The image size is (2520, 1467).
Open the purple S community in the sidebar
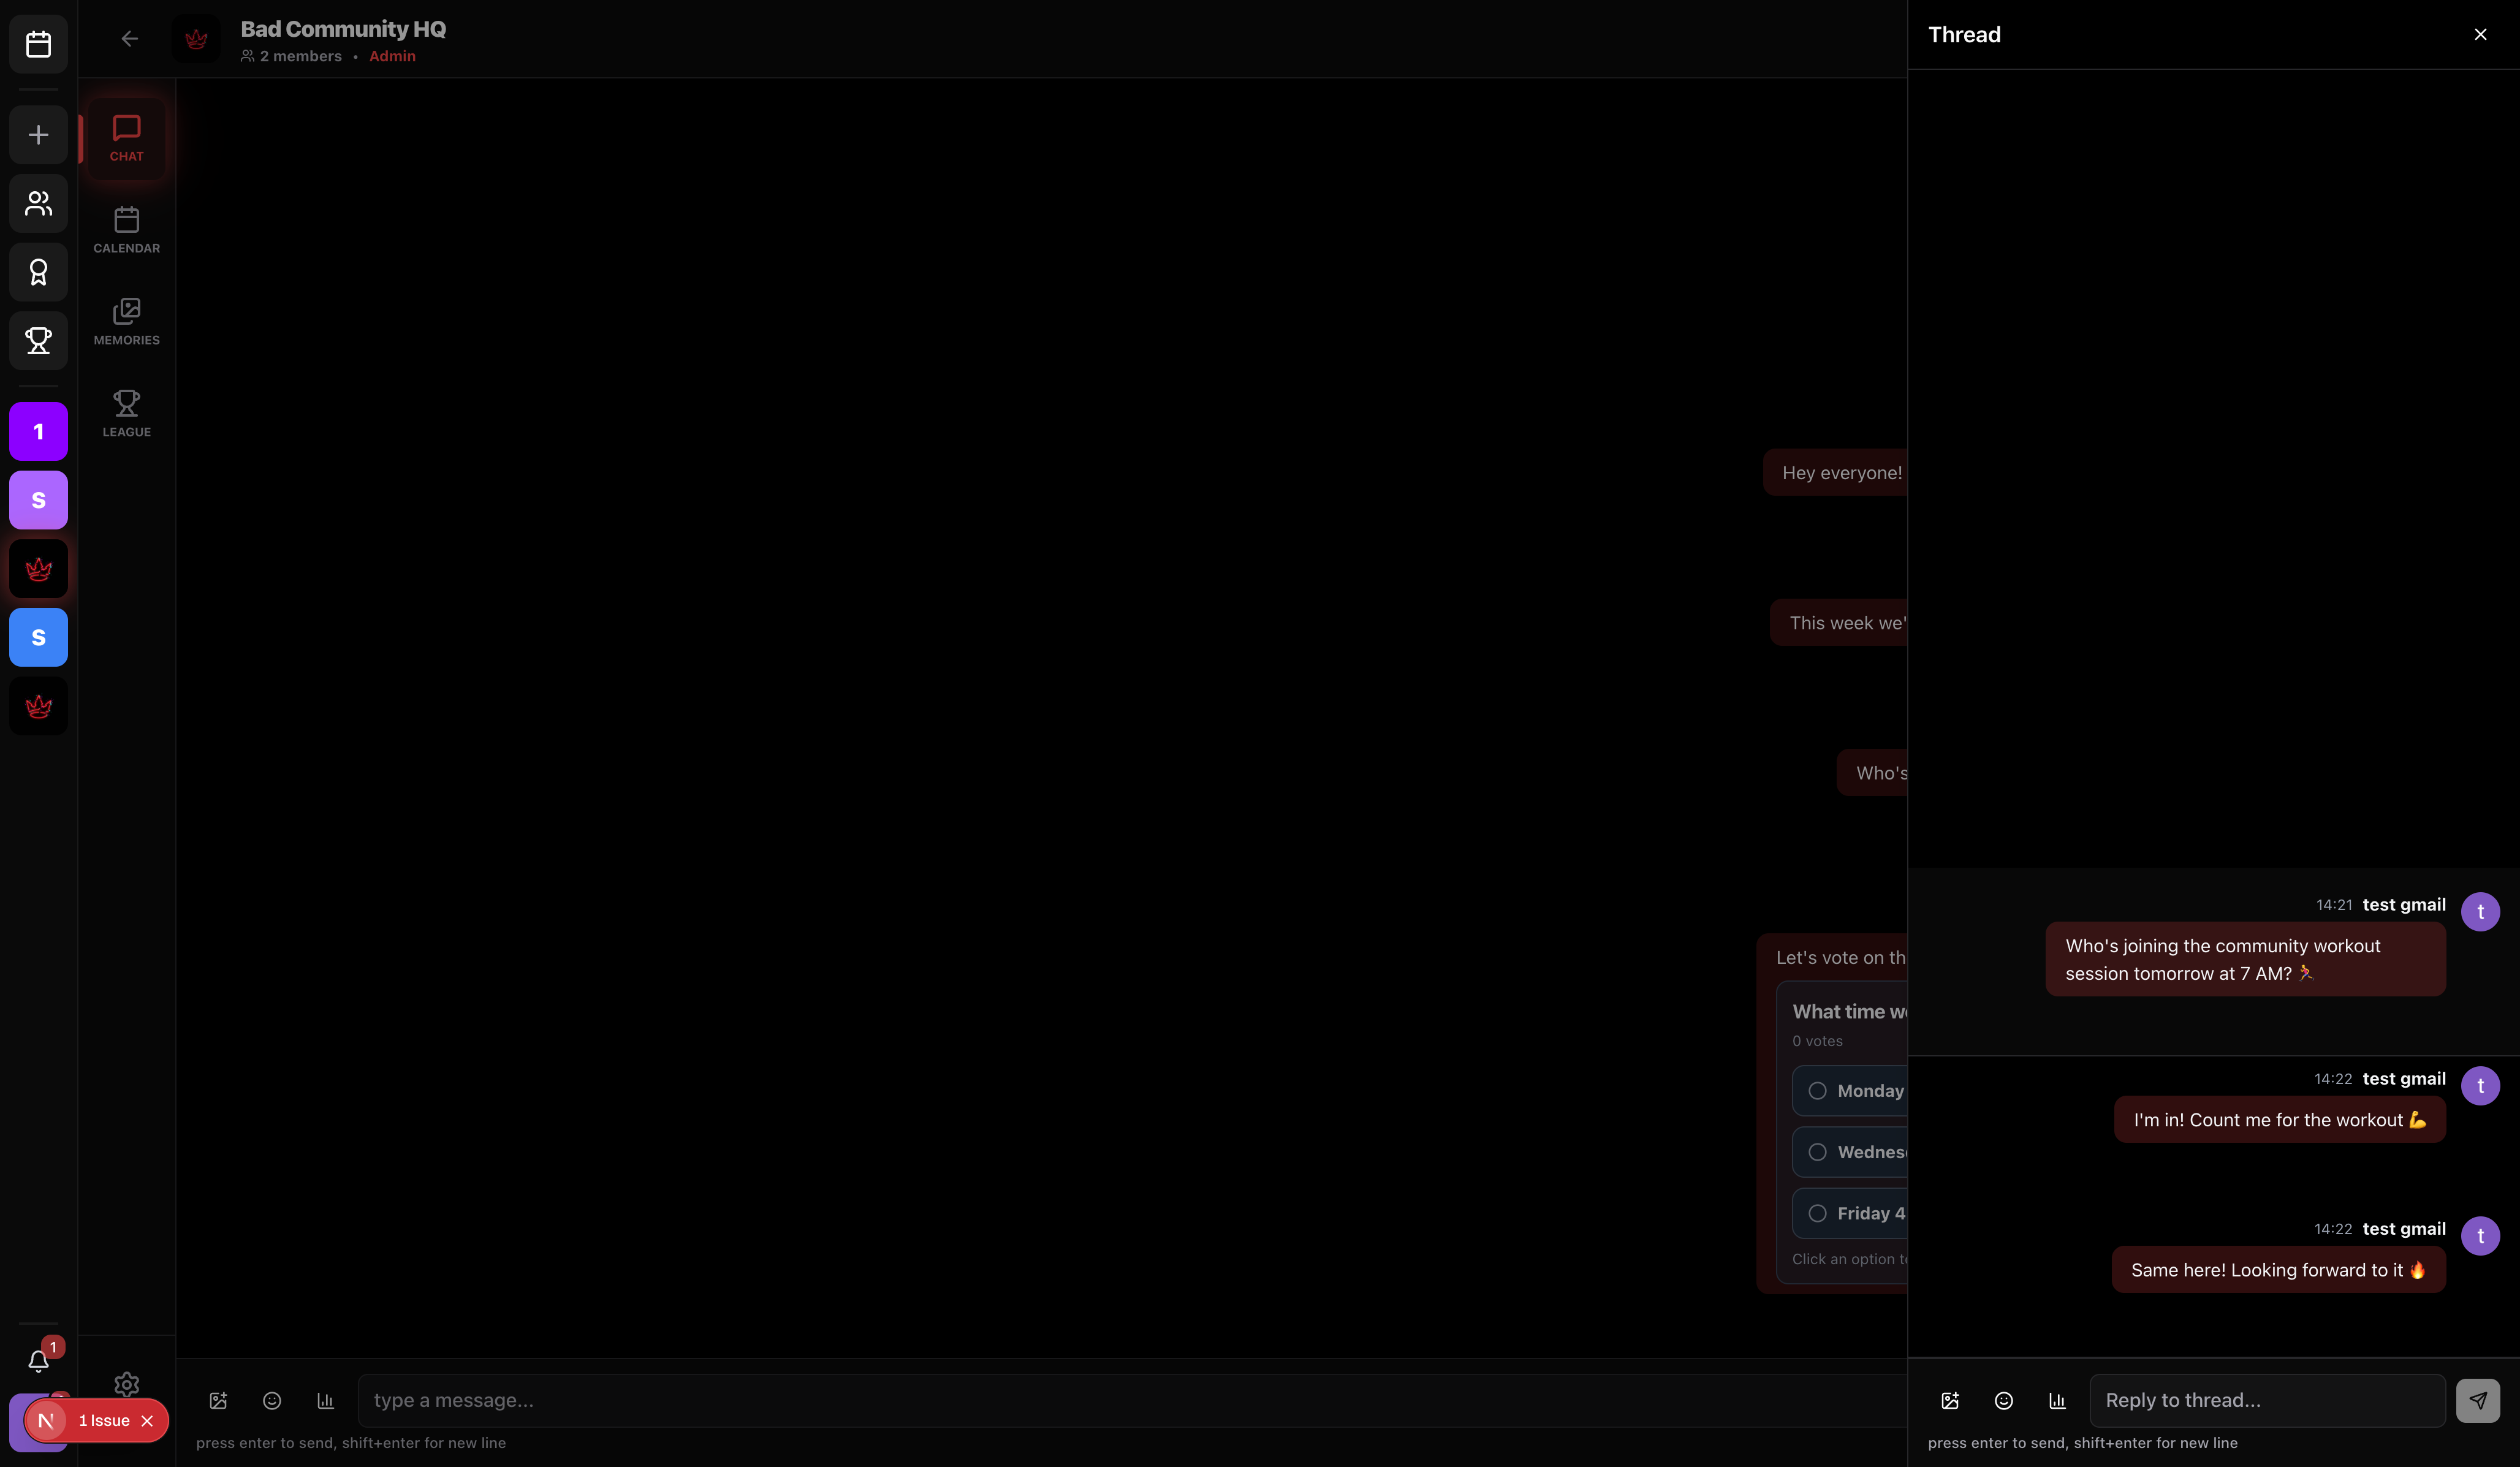coord(38,500)
